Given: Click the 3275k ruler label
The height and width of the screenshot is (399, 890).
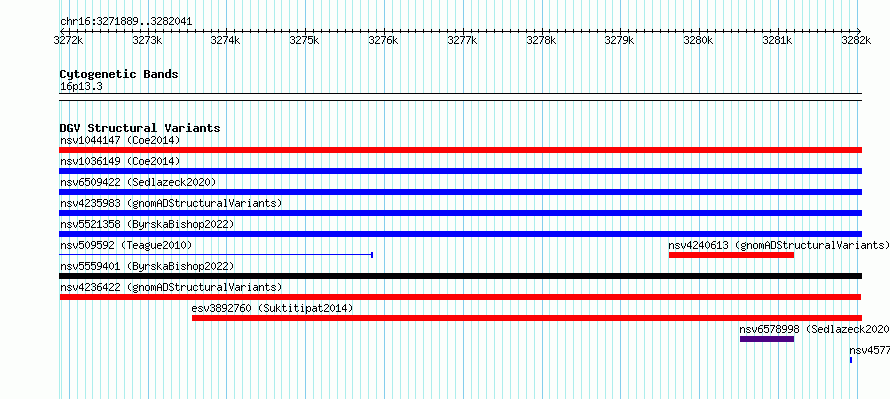Looking at the screenshot, I should pos(305,40).
